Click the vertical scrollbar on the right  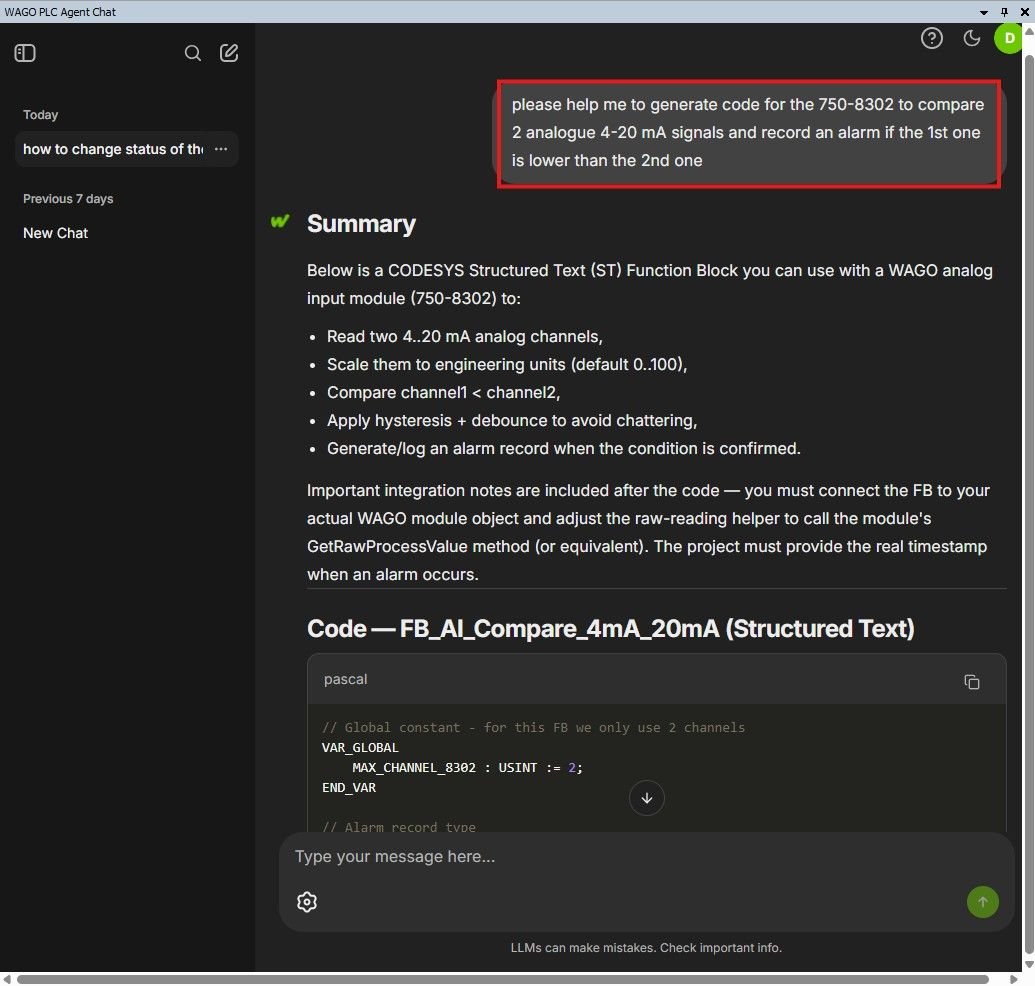tap(1028, 504)
